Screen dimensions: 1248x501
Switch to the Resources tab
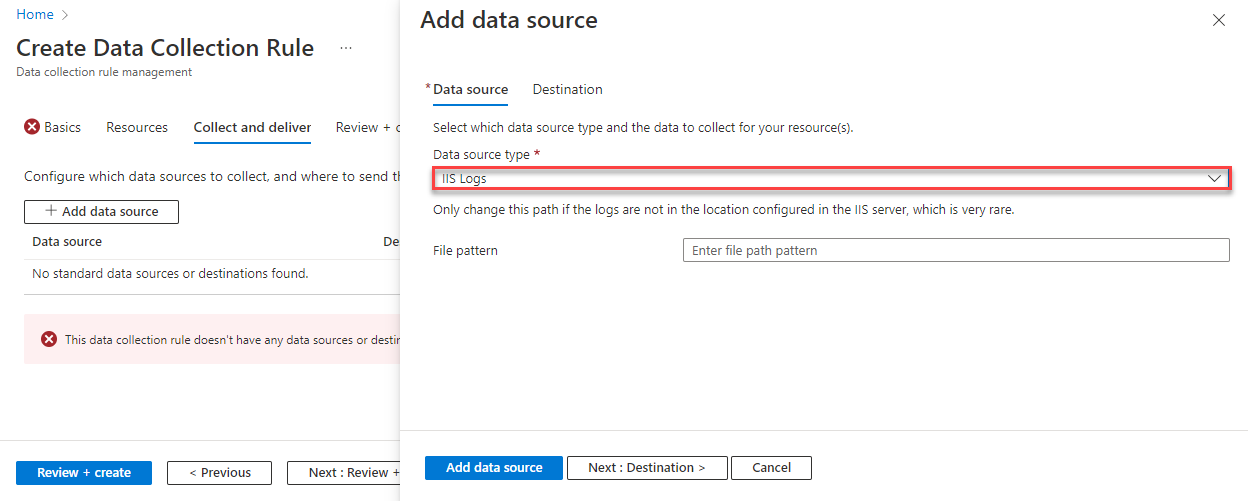(137, 127)
